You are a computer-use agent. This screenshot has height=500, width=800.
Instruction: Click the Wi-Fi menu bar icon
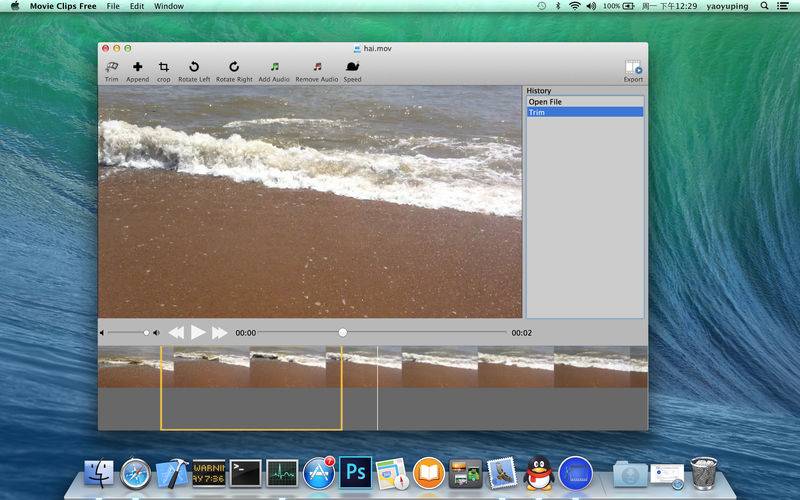coord(574,6)
